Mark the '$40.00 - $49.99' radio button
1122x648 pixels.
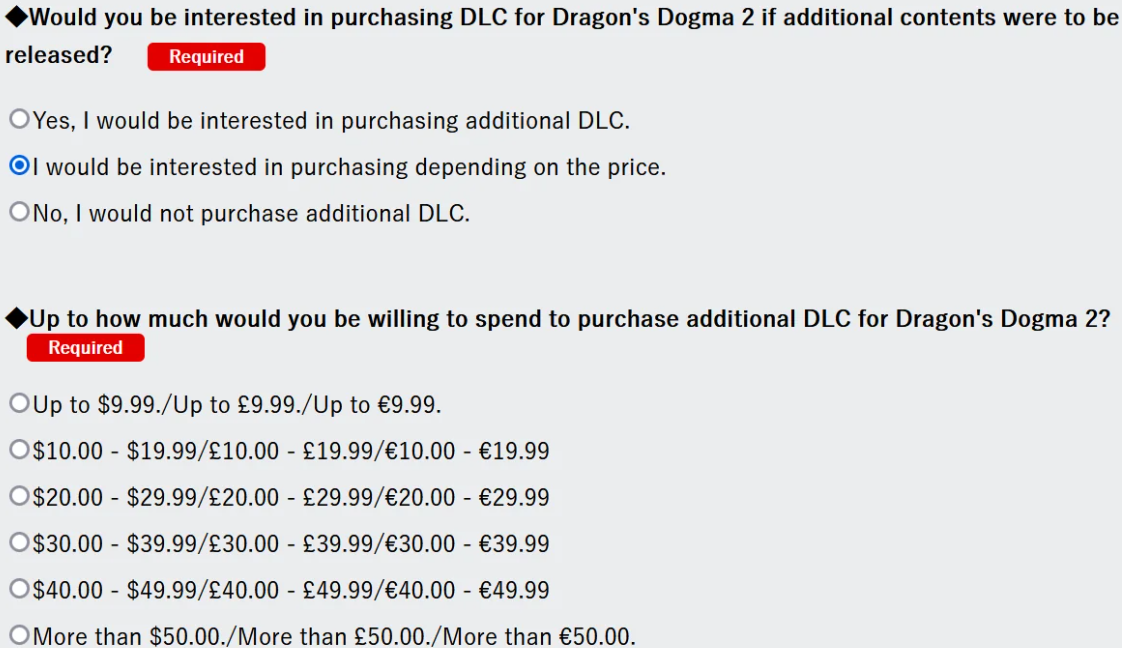point(19,588)
